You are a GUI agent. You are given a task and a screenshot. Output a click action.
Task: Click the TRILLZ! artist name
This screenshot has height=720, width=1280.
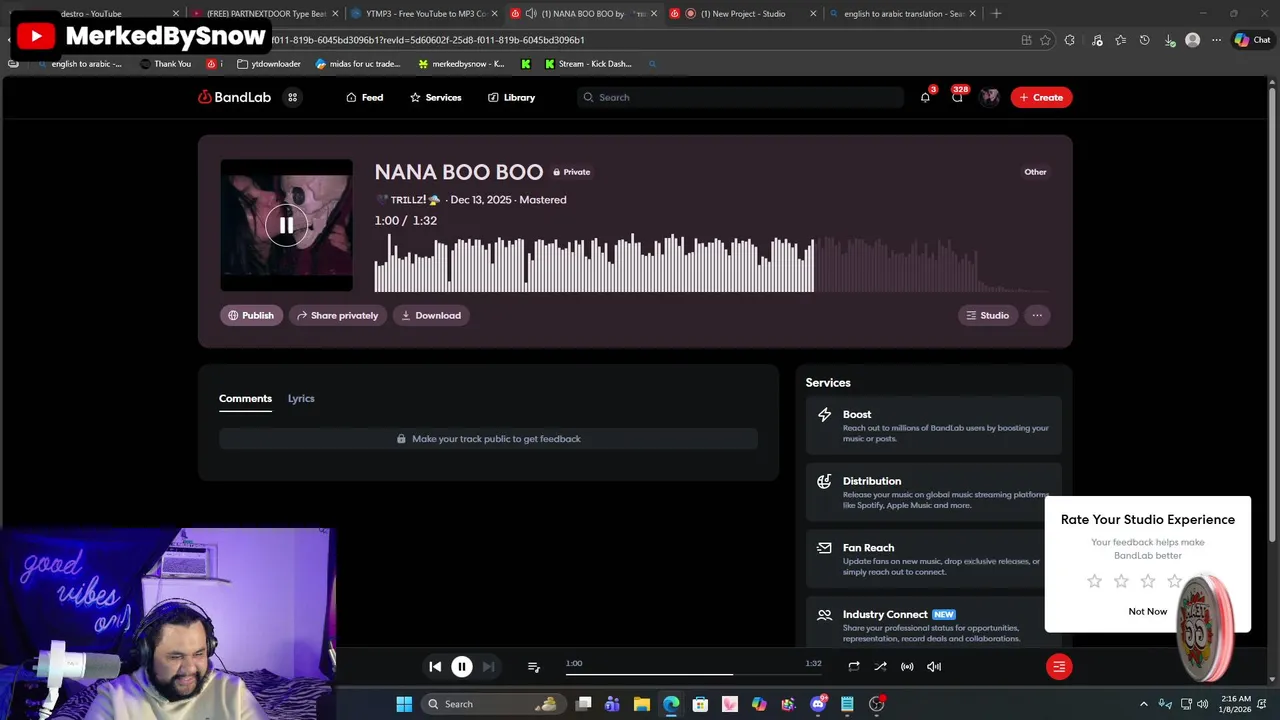(408, 200)
